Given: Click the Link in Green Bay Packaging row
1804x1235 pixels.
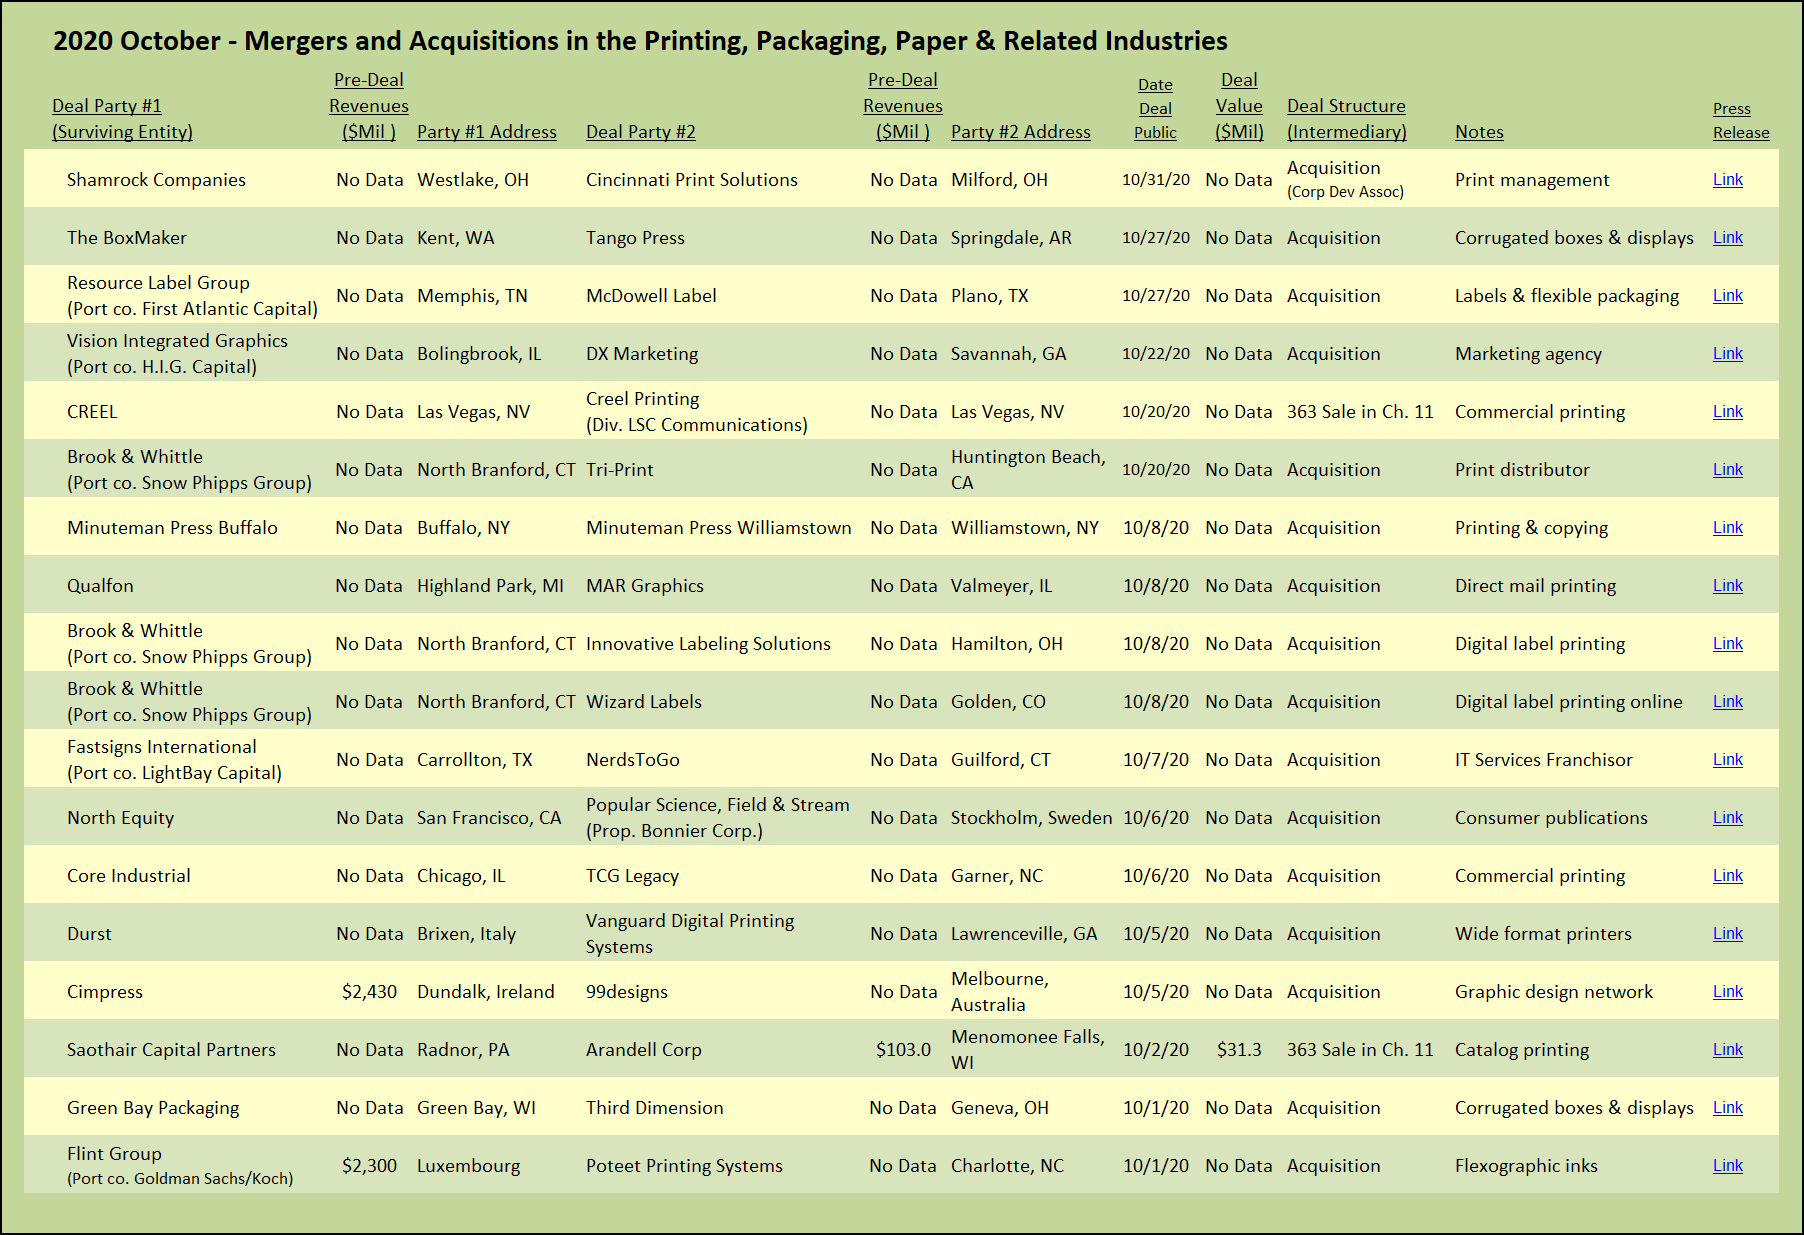Looking at the screenshot, I should click(x=1727, y=1107).
